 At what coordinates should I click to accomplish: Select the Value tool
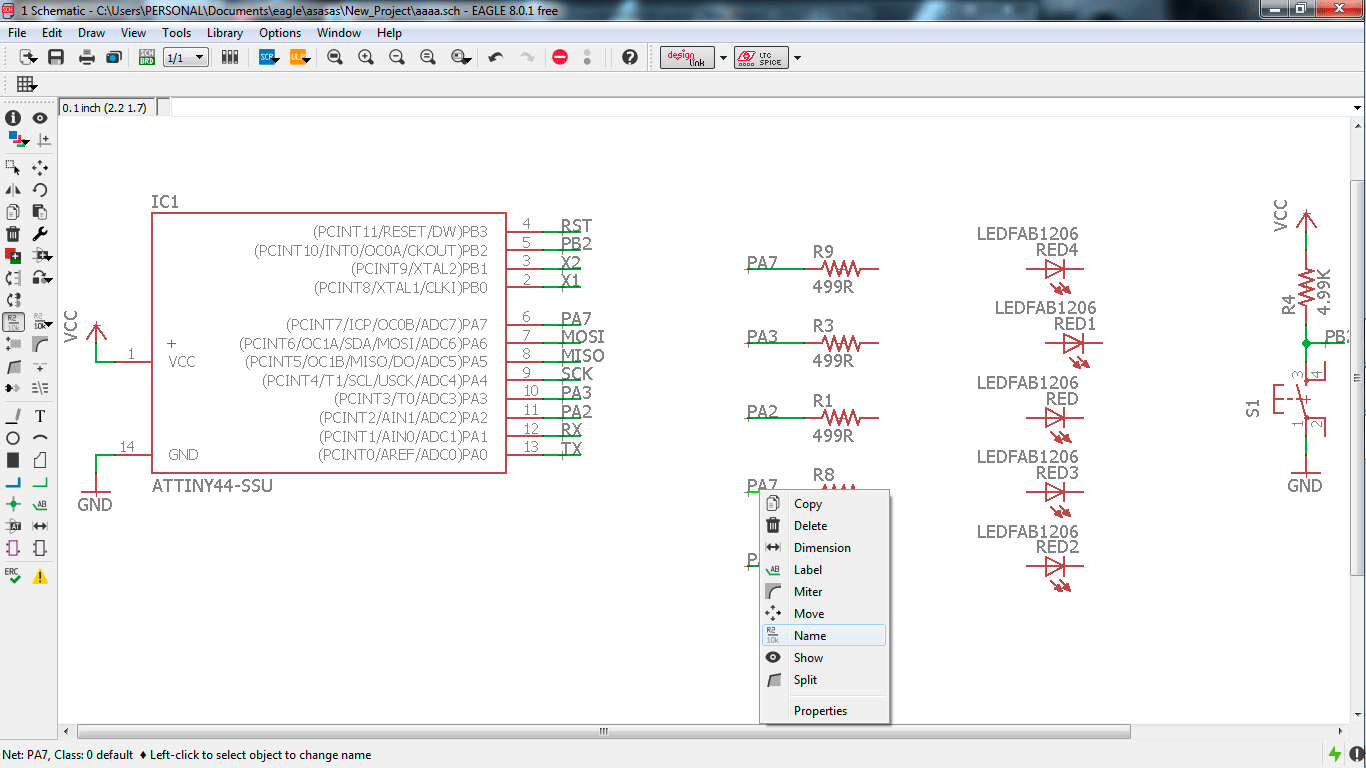tap(42, 322)
